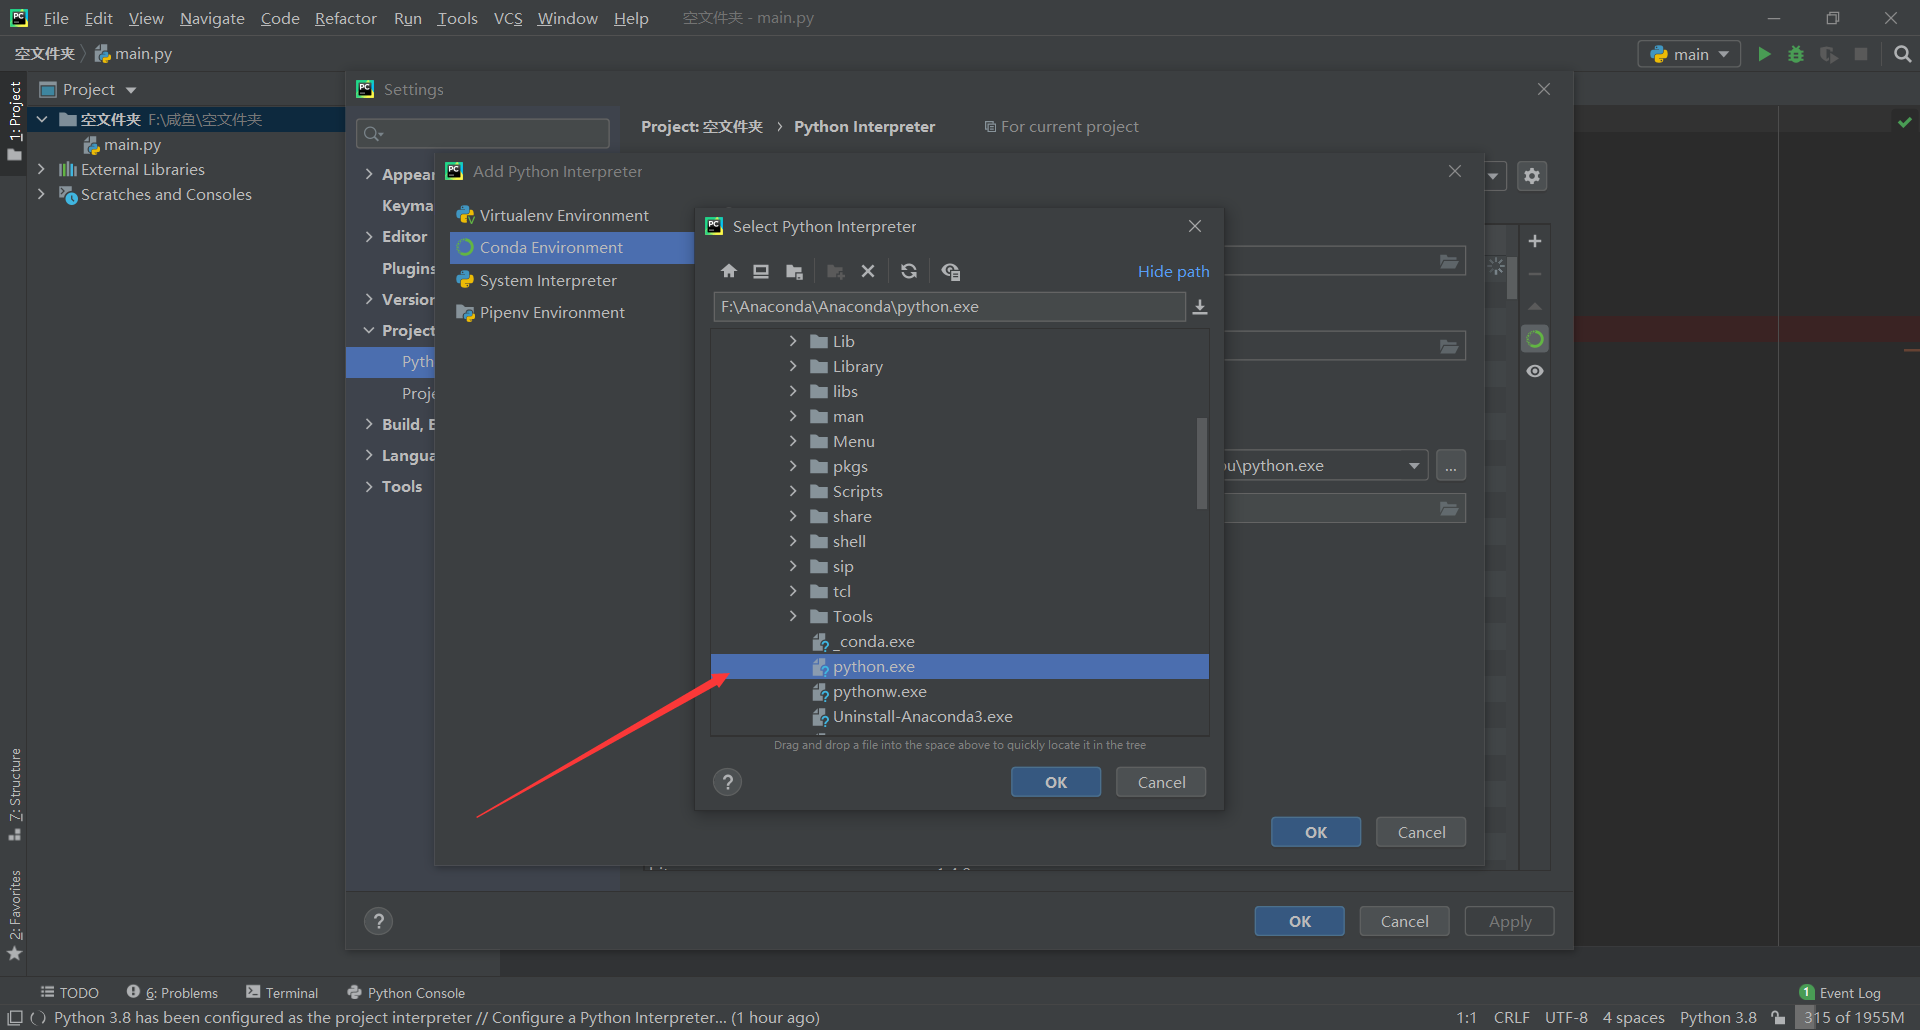Open Search Everywhere magnifier
The width and height of the screenshot is (1920, 1030).
(1903, 54)
